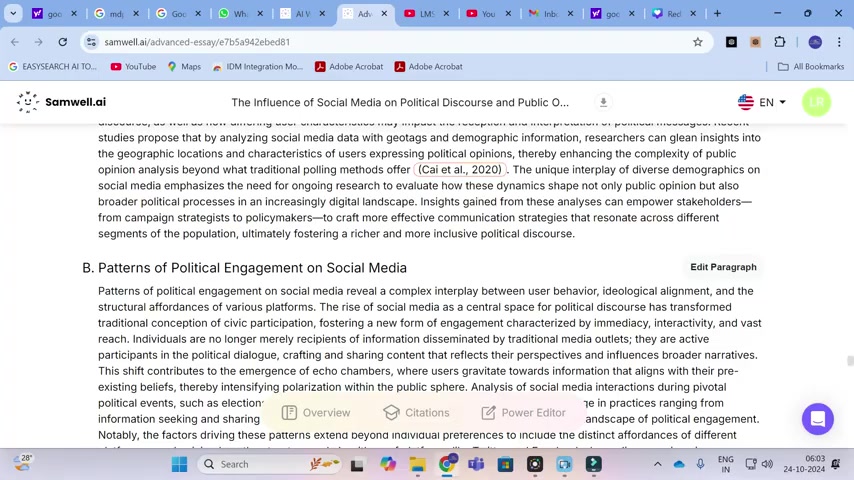Click heading B. Patterns of Political Engagement
Screen dimensions: 854x480
pyautogui.click(x=245, y=268)
